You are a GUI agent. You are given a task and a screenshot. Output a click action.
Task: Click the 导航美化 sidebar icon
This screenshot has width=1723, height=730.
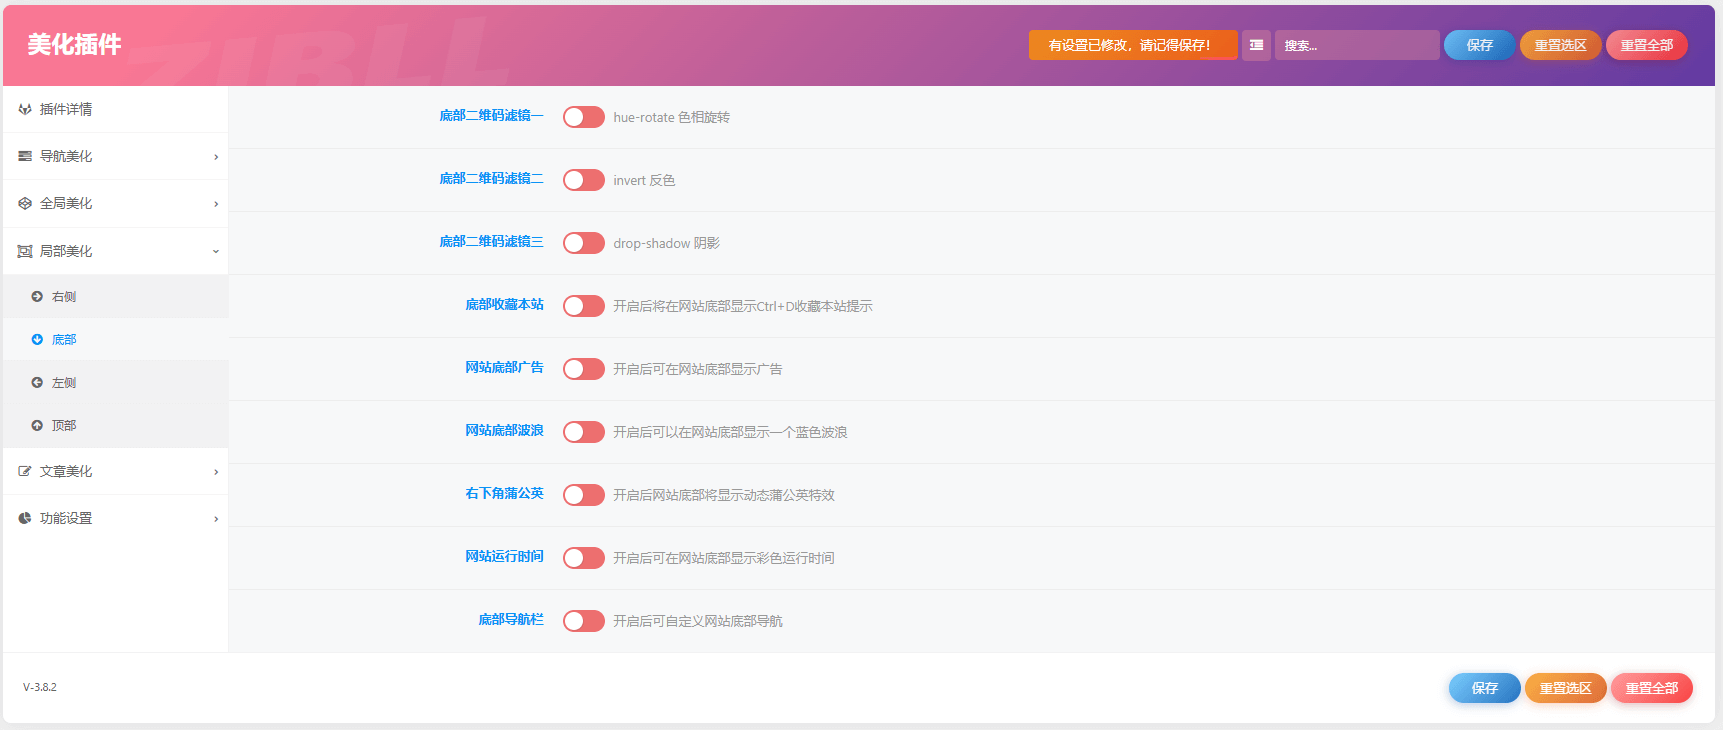pyautogui.click(x=25, y=156)
